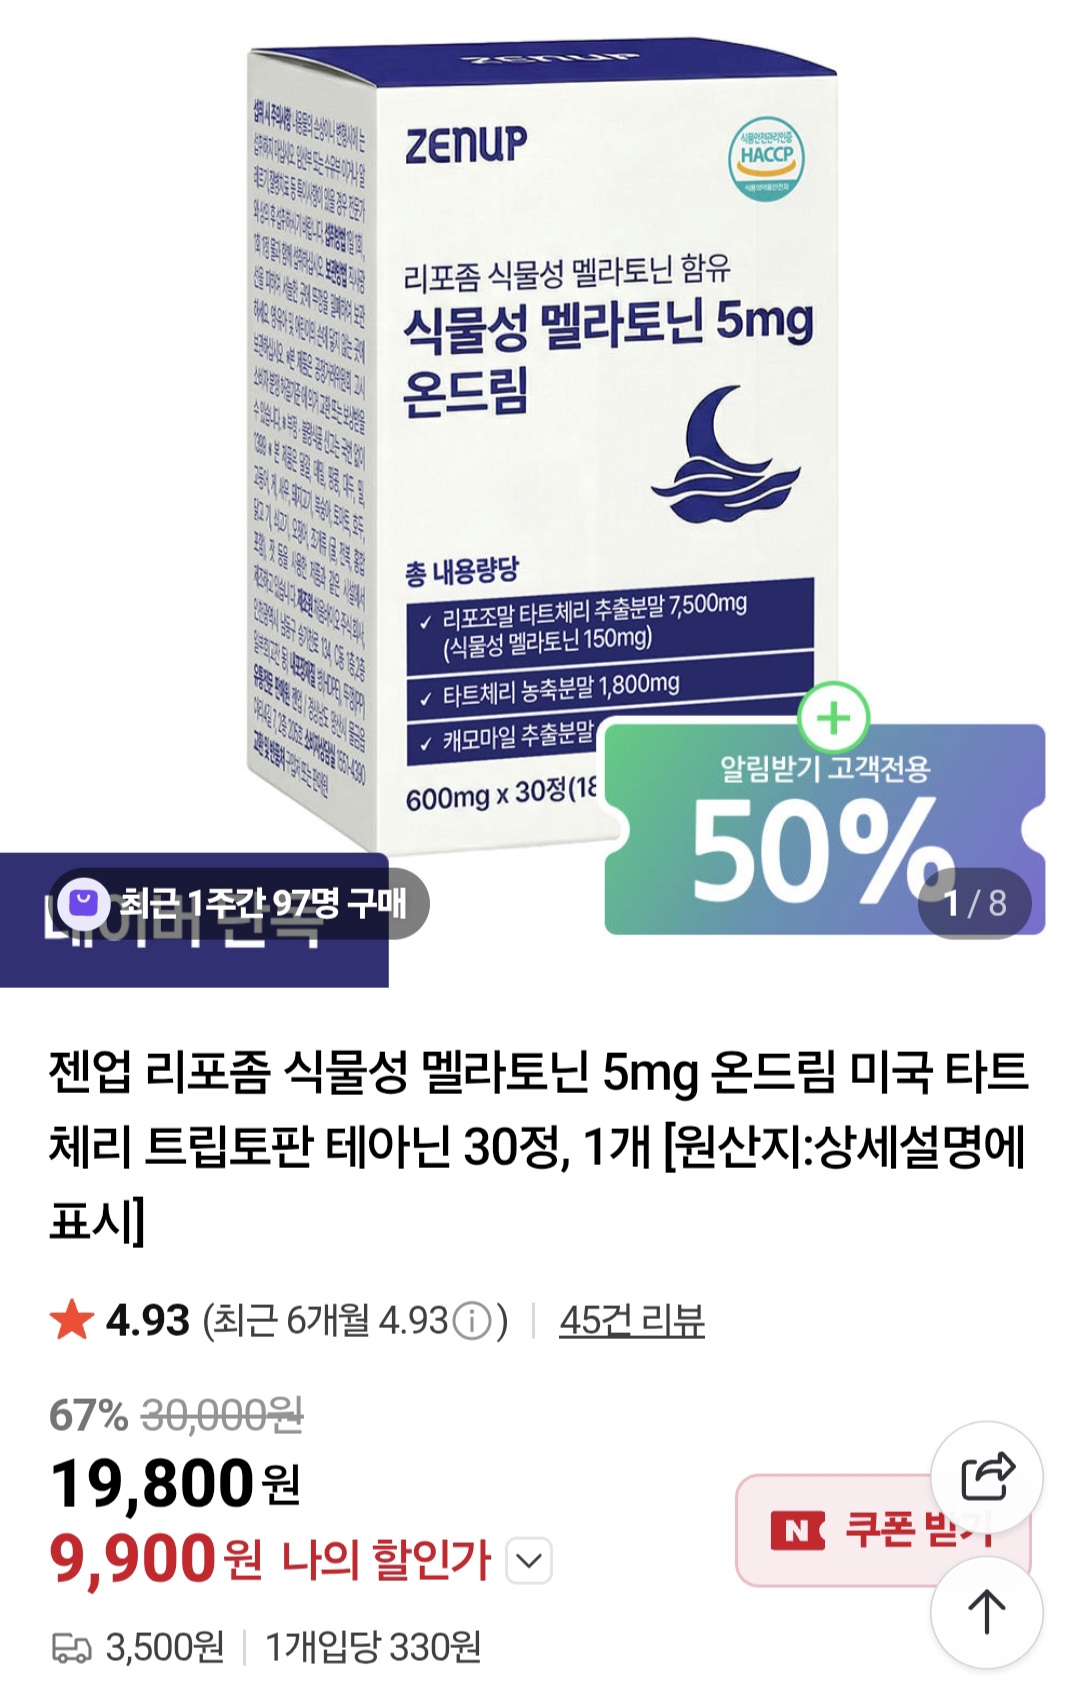The width and height of the screenshot is (1080, 1694).
Task: Tap the scroll-to-top arrow button
Action: (987, 1611)
